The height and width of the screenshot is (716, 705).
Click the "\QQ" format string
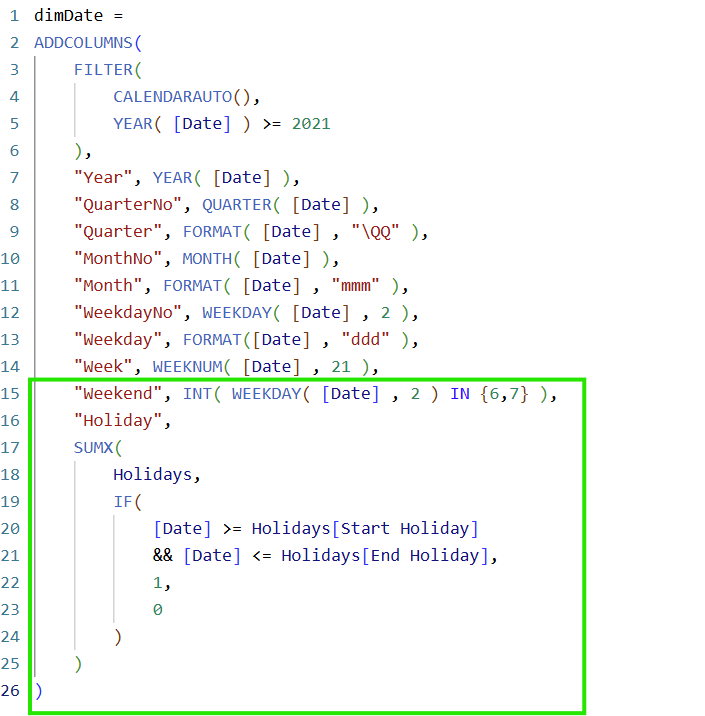pyautogui.click(x=375, y=232)
